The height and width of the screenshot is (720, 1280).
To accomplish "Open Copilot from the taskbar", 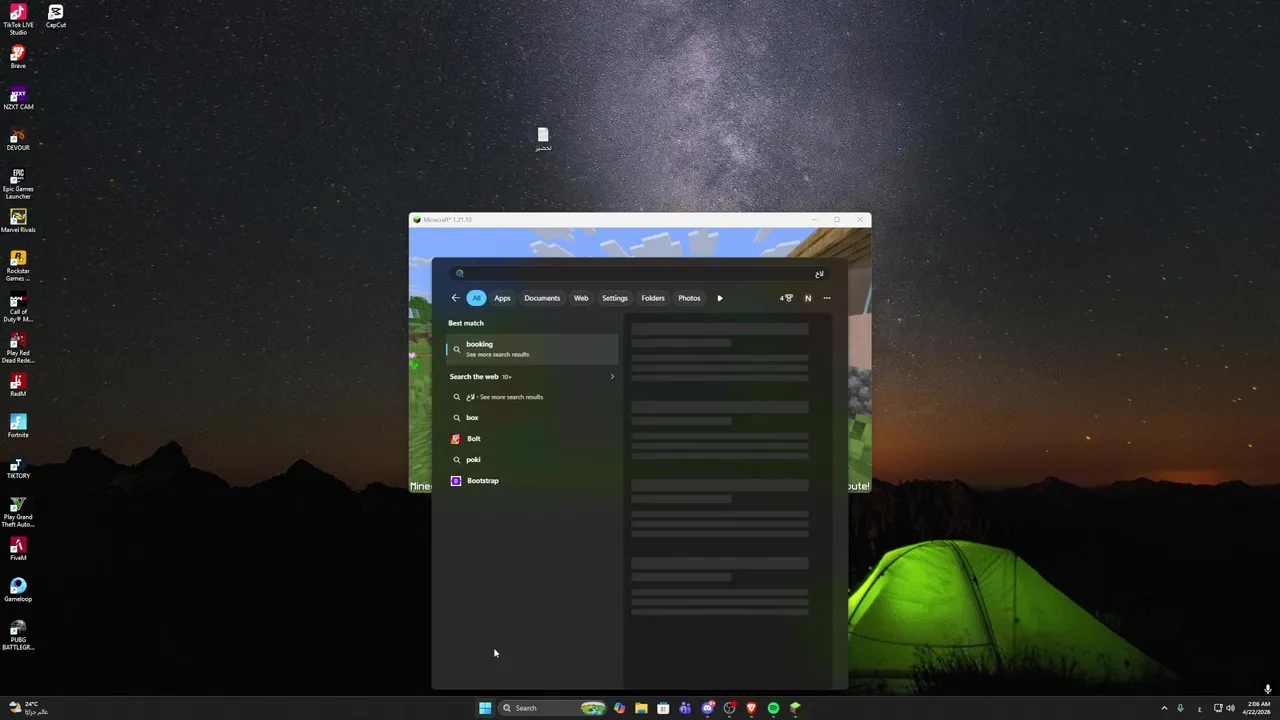I will click(x=619, y=708).
